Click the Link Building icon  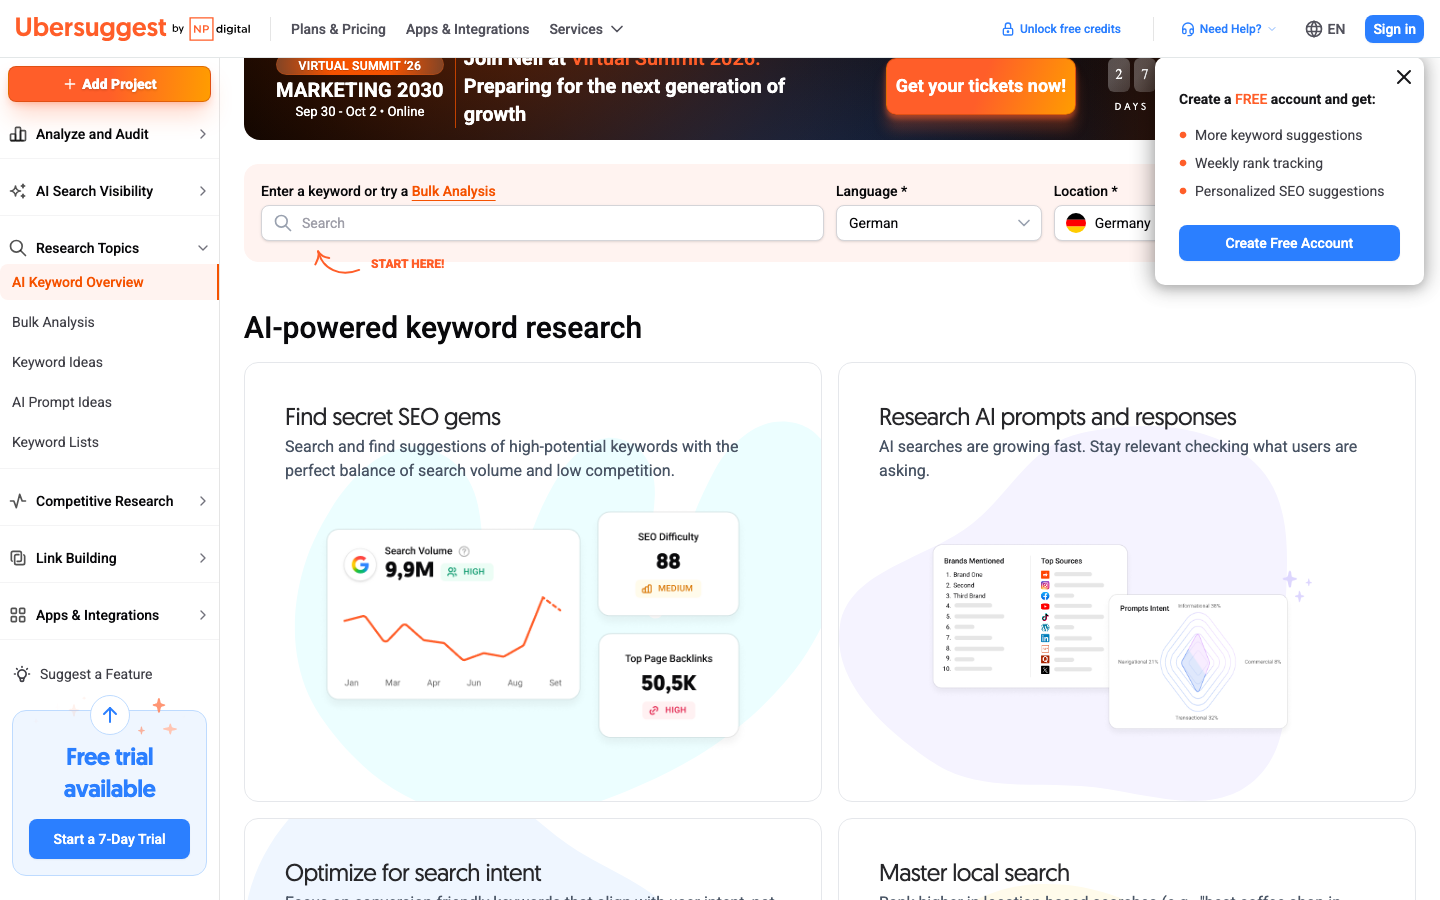coord(18,558)
